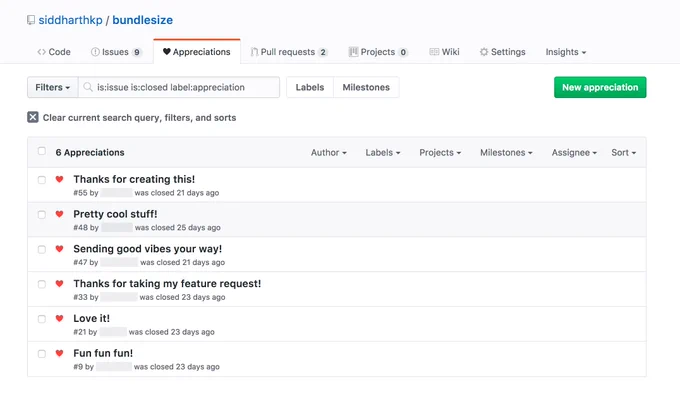Click the magnifying glass icon in the search box
Image resolution: width=680 pixels, height=401 pixels.
pos(88,87)
